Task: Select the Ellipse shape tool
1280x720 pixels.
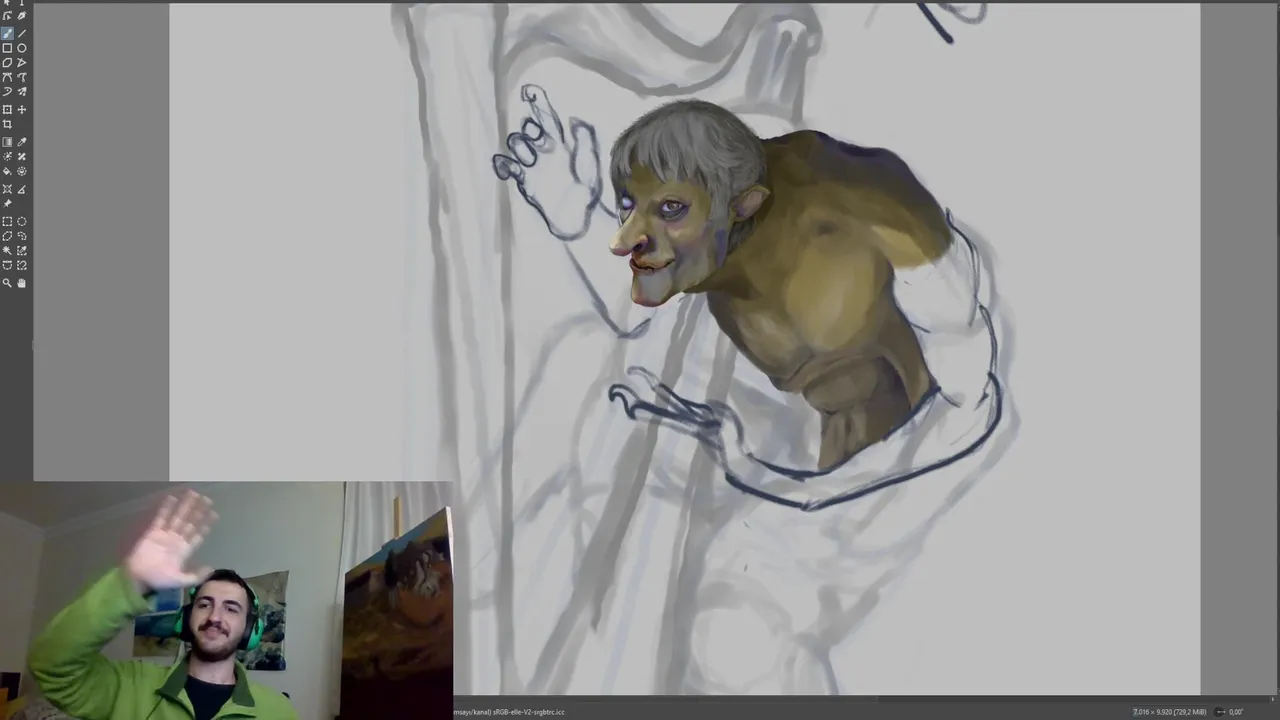Action: 22,47
